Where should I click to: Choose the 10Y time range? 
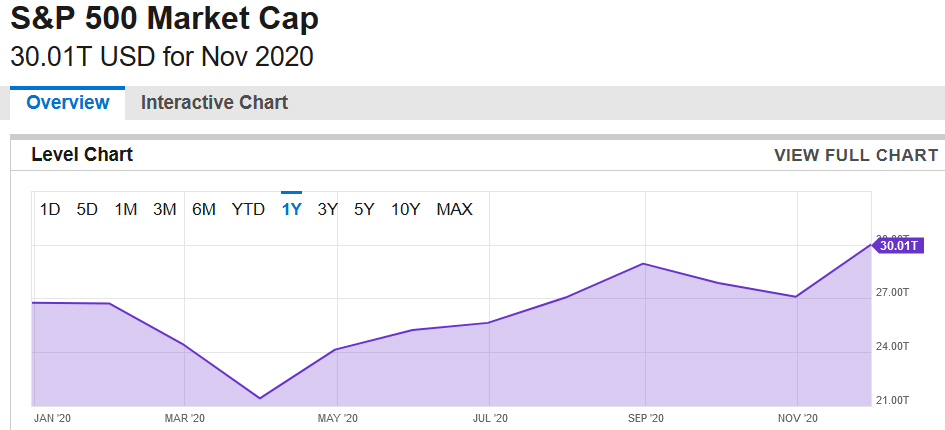pos(406,209)
